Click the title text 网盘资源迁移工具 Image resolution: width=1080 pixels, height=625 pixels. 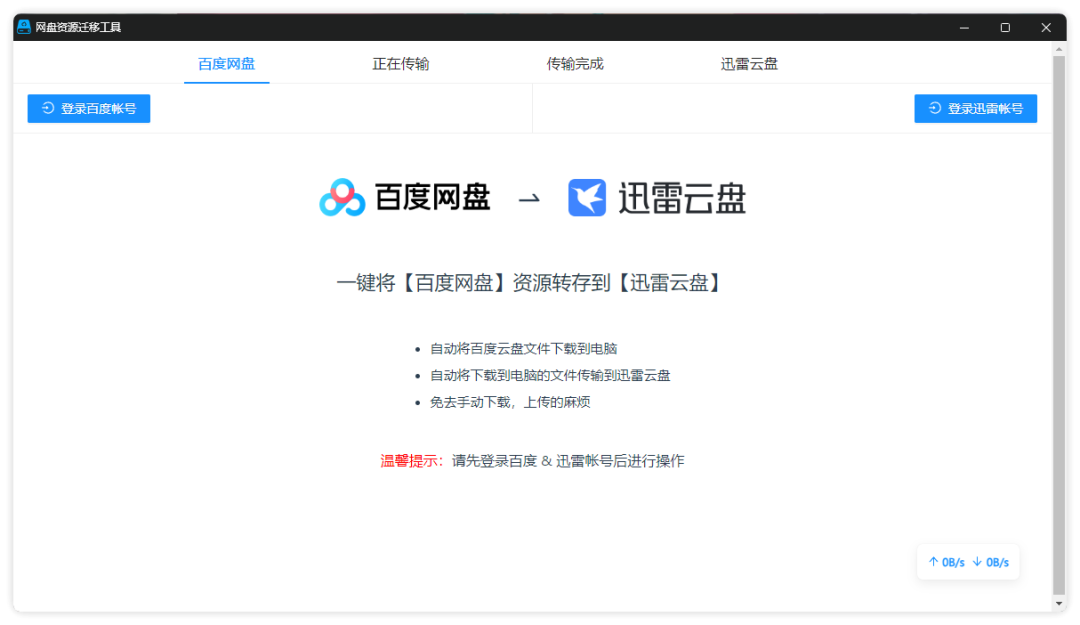pos(78,28)
